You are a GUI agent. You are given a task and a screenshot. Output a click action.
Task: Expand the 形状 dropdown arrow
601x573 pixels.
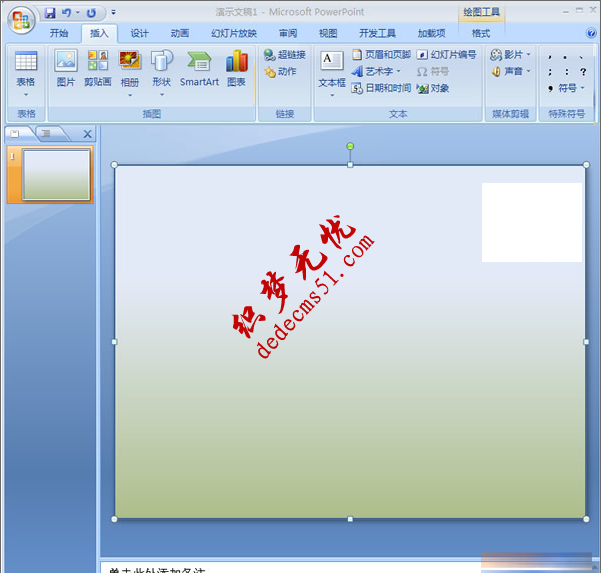pyautogui.click(x=162, y=95)
